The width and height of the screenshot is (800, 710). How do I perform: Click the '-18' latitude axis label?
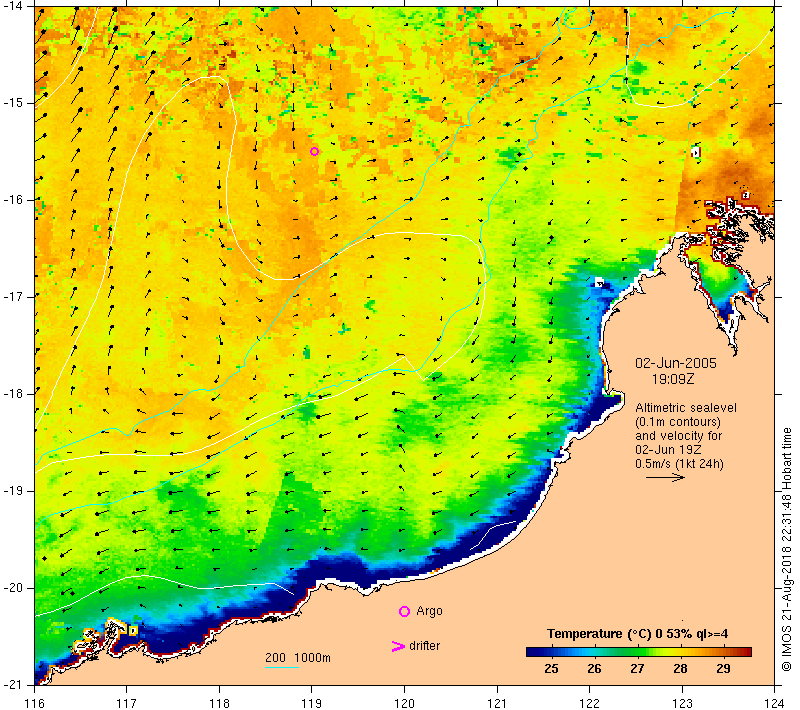click(11, 394)
